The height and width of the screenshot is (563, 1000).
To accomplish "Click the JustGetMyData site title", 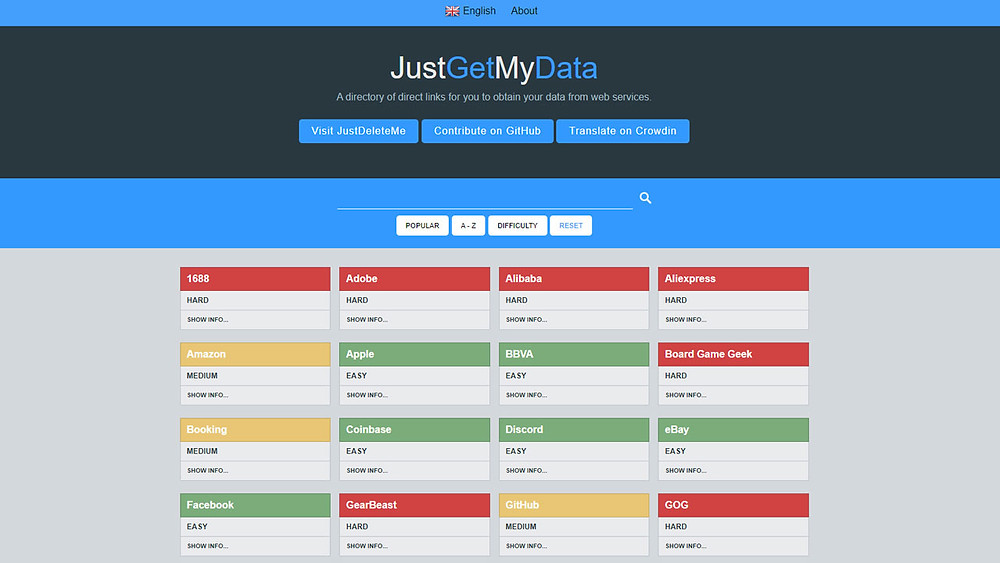I will (x=494, y=68).
